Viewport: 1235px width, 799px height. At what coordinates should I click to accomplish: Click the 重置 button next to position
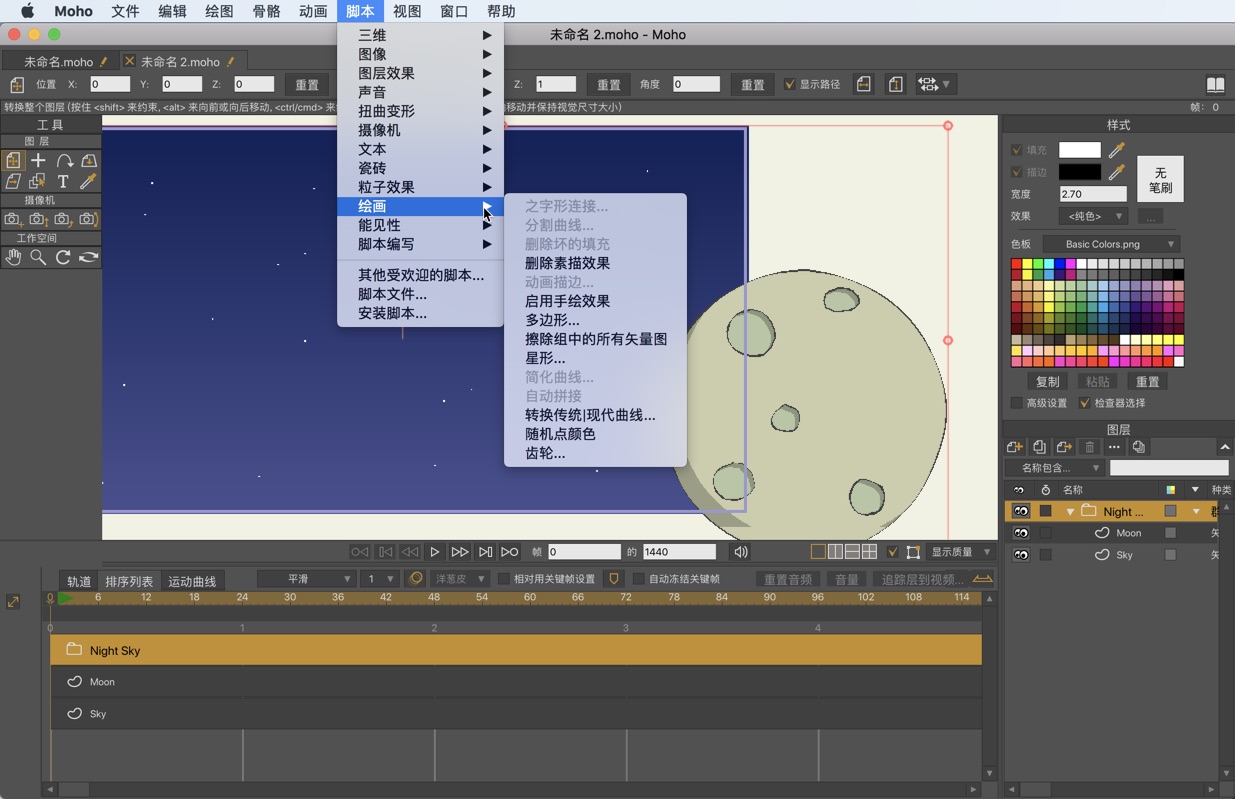307,84
